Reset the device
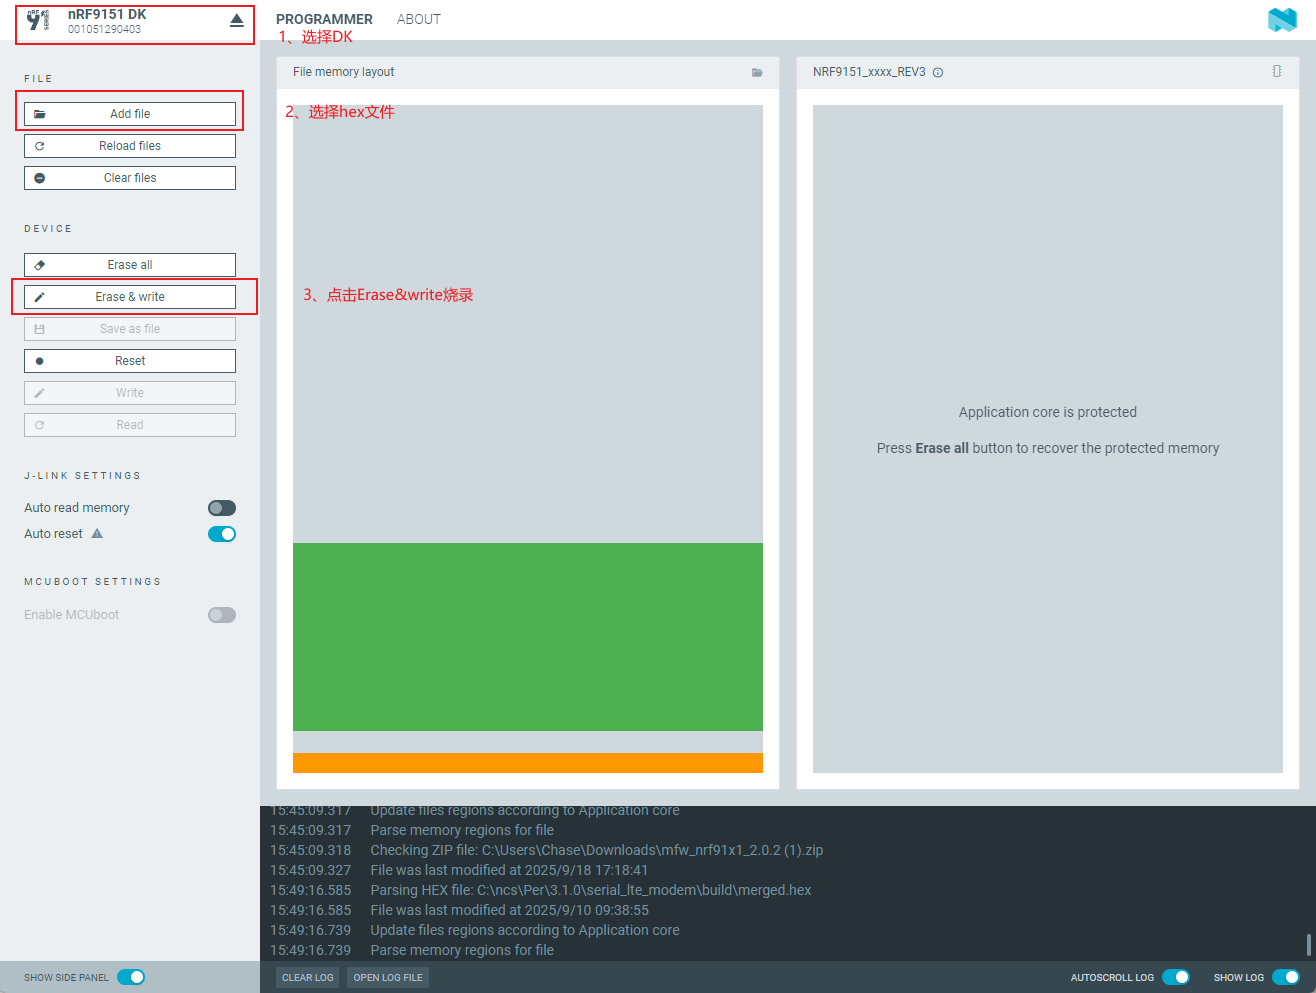 130,361
